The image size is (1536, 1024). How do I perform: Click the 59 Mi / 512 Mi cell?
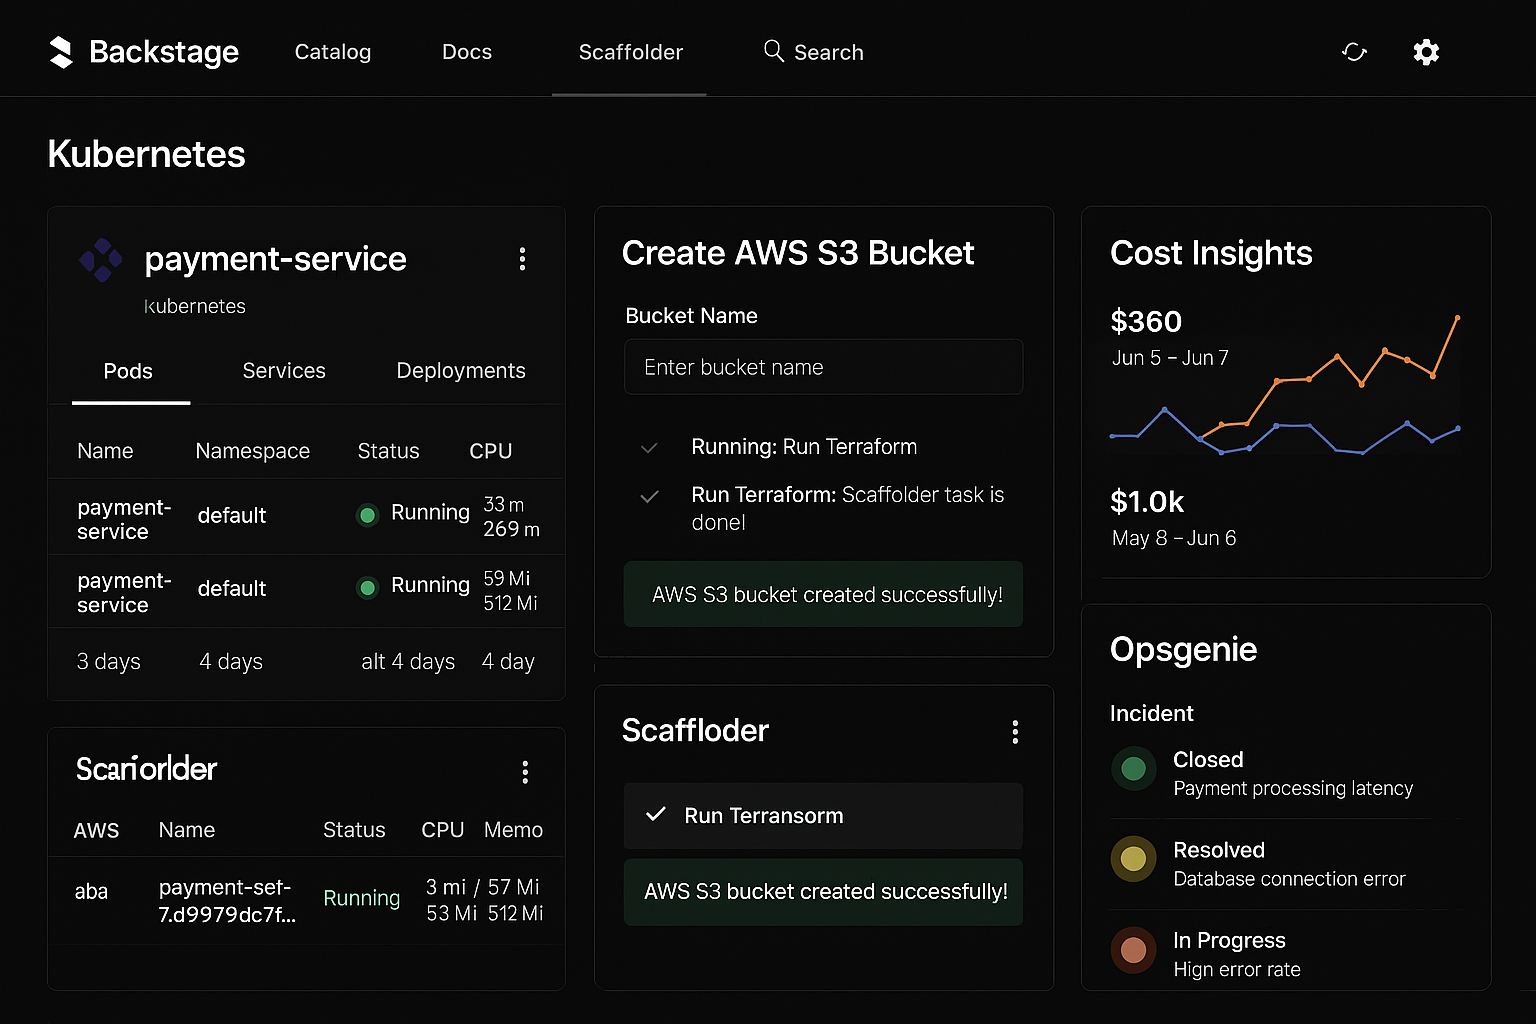510,590
